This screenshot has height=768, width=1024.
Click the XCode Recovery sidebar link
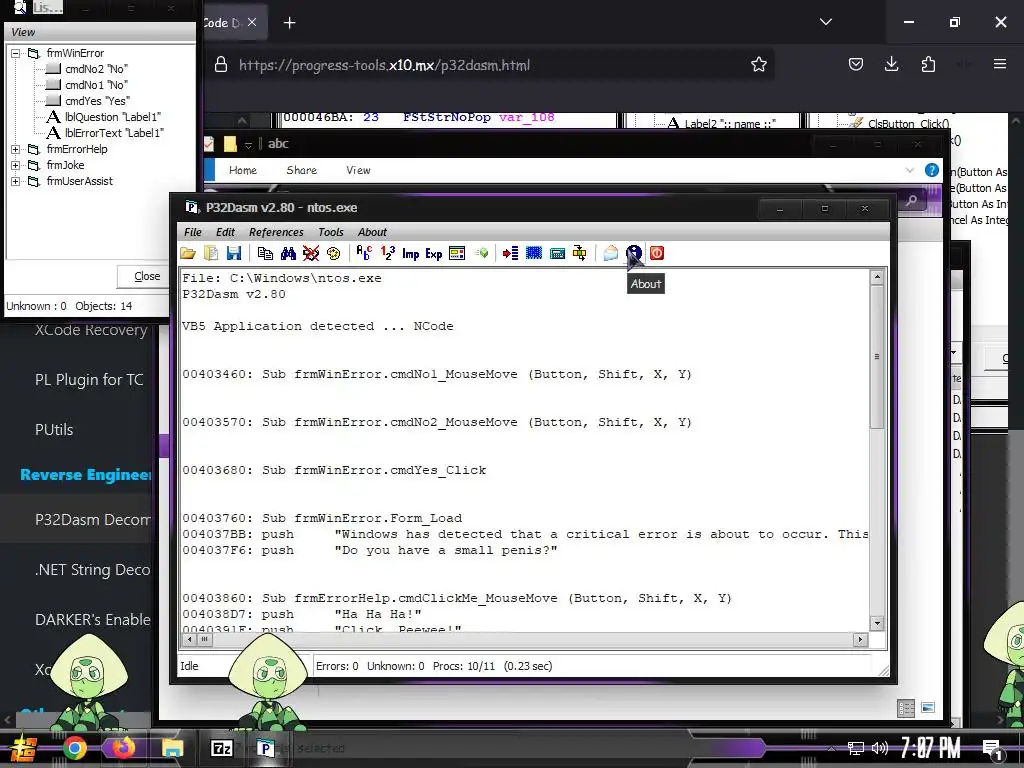91,330
